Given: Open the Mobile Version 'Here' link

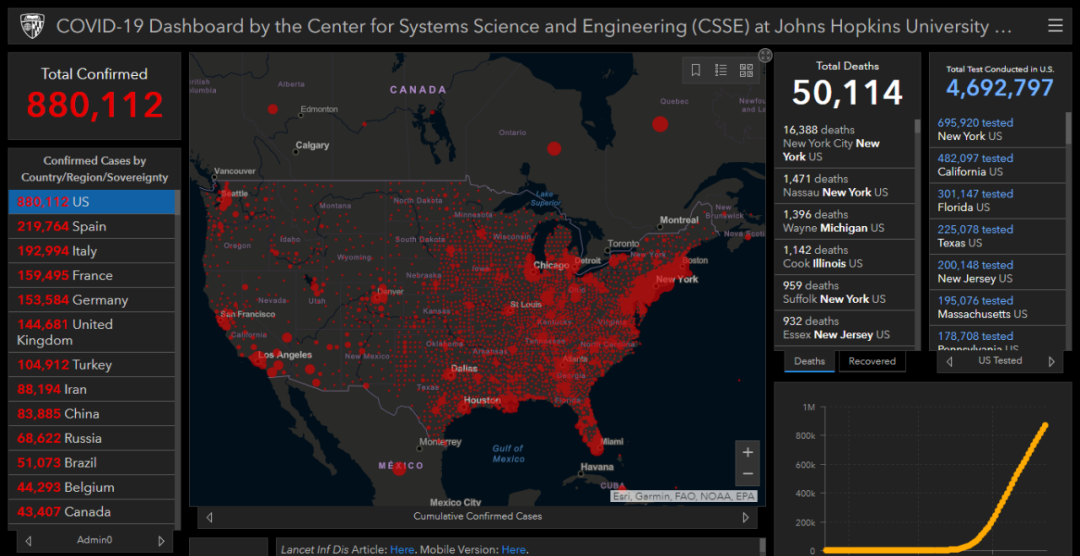Looking at the screenshot, I should click(513, 550).
